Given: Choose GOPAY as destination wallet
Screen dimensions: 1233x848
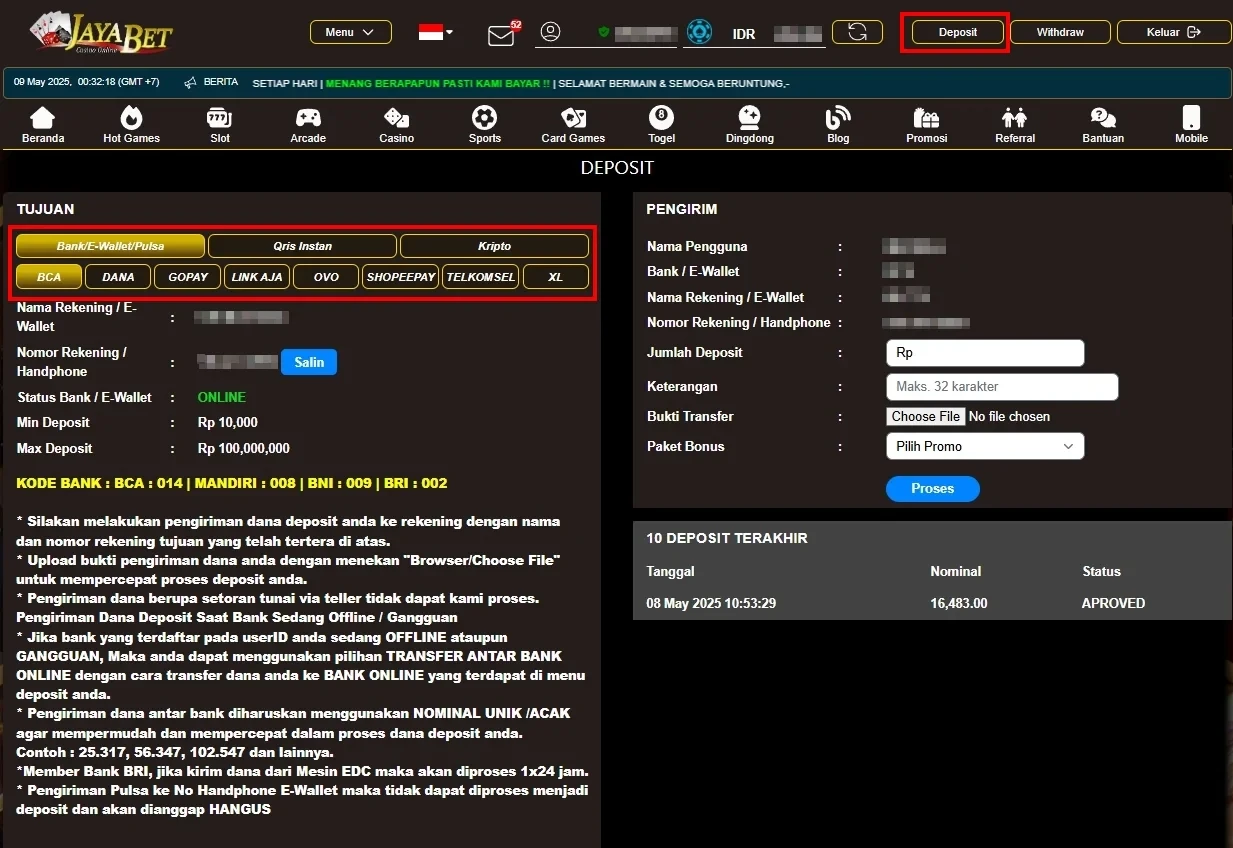Looking at the screenshot, I should [x=188, y=277].
